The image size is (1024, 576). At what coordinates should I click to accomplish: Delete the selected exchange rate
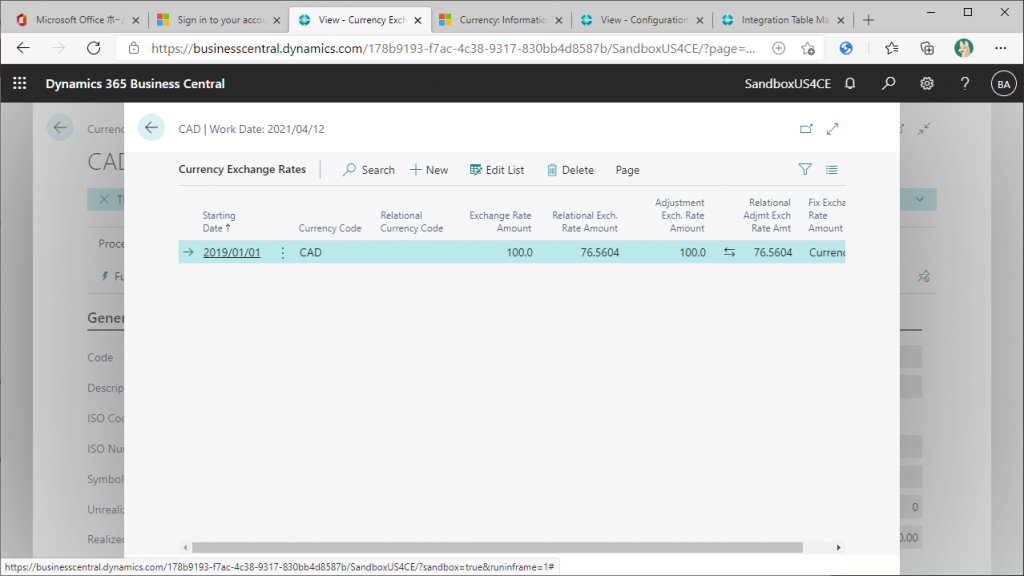(570, 170)
